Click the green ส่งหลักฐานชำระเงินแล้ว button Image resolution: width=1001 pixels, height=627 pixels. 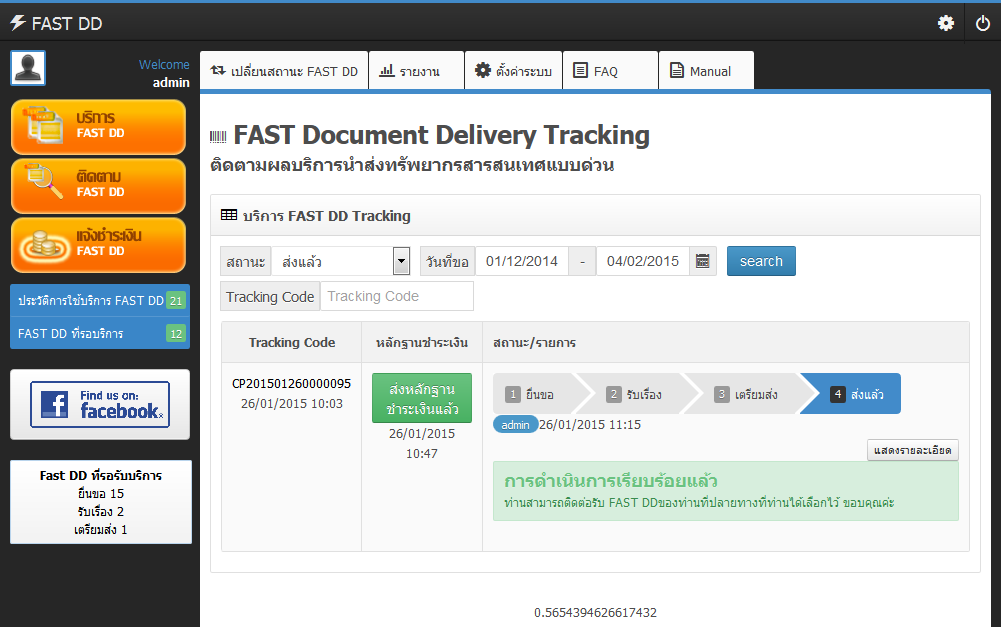pos(421,398)
